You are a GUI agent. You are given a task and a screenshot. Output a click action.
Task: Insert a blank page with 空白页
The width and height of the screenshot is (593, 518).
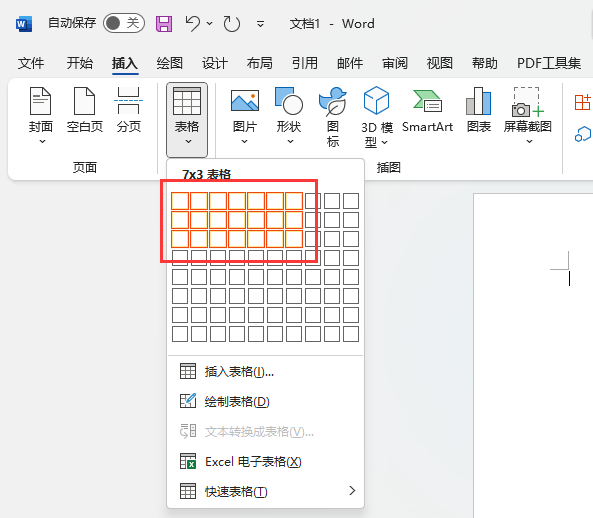(85, 110)
